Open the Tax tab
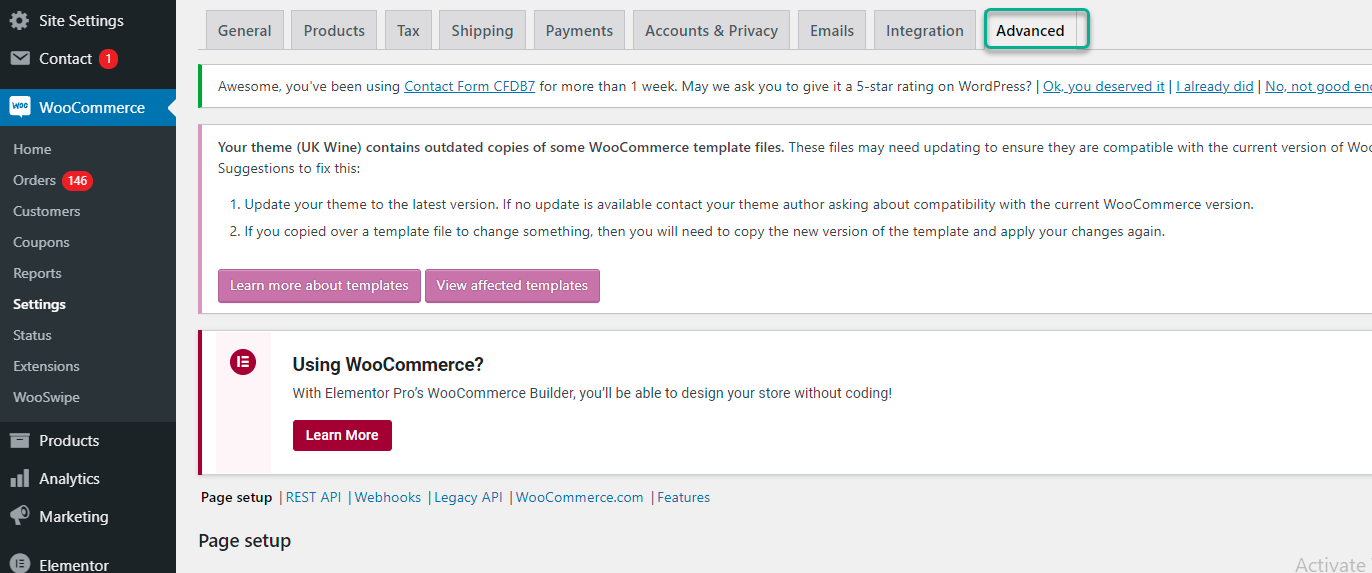 click(408, 30)
